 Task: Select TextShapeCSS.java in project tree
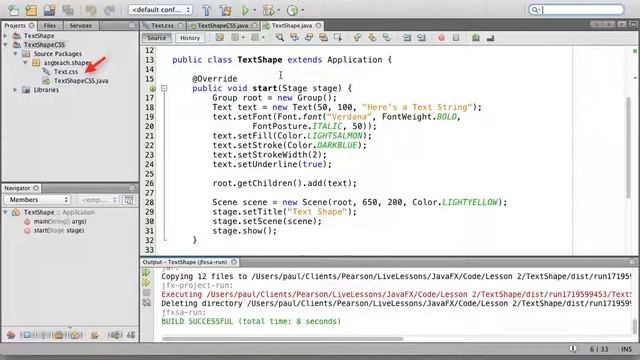point(81,81)
